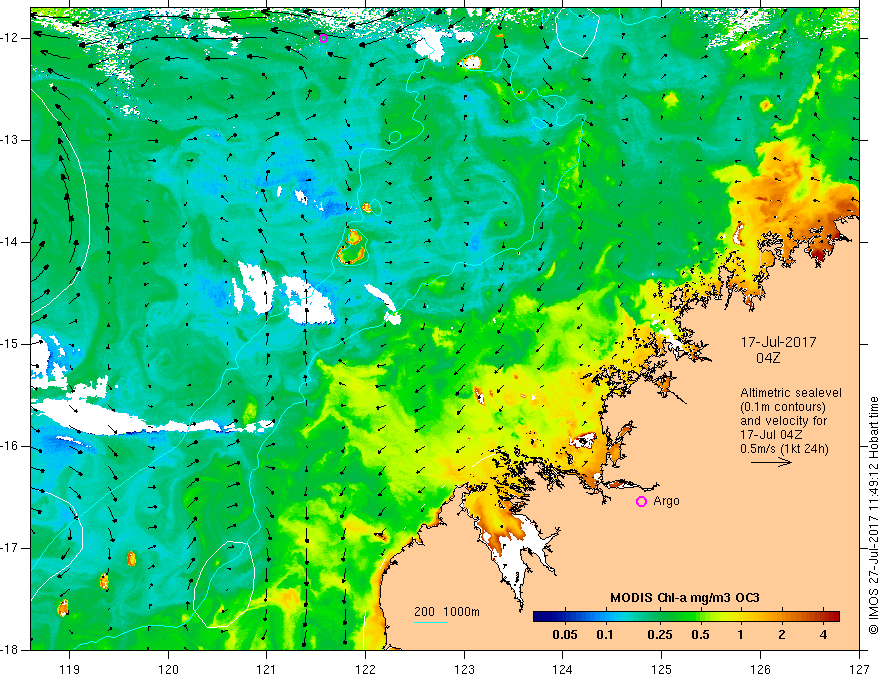Click the 'Argo' legend label
The width and height of the screenshot is (880, 680).
(666, 501)
